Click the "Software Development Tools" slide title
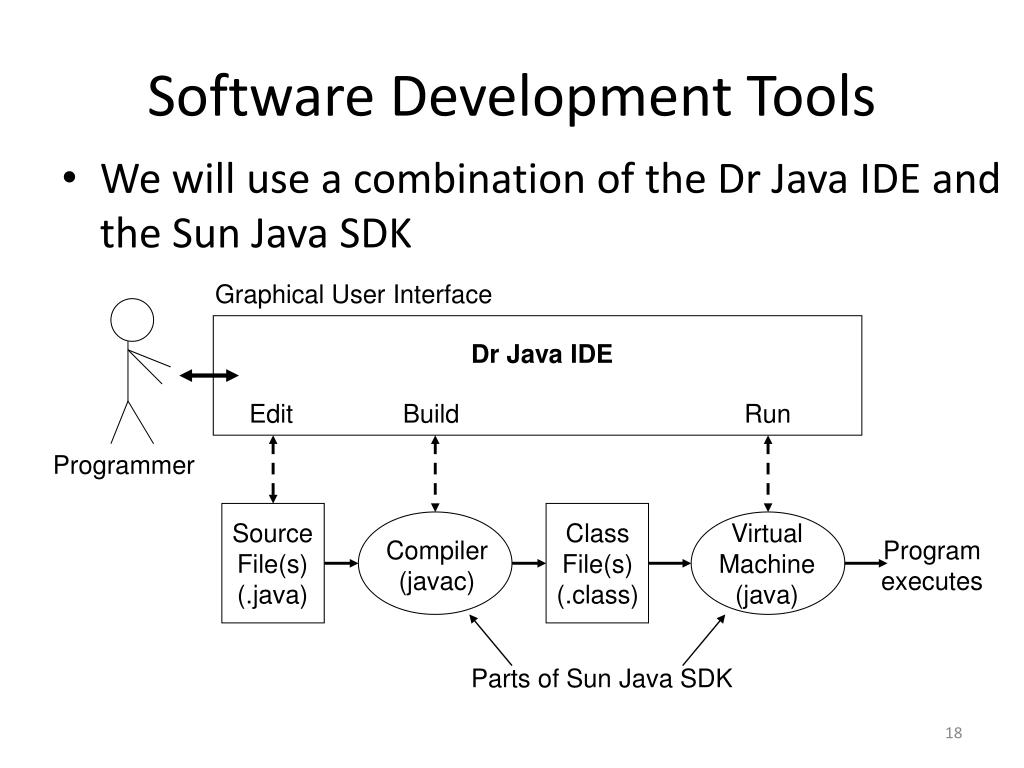Viewport: 1024px width, 768px height. click(x=511, y=97)
